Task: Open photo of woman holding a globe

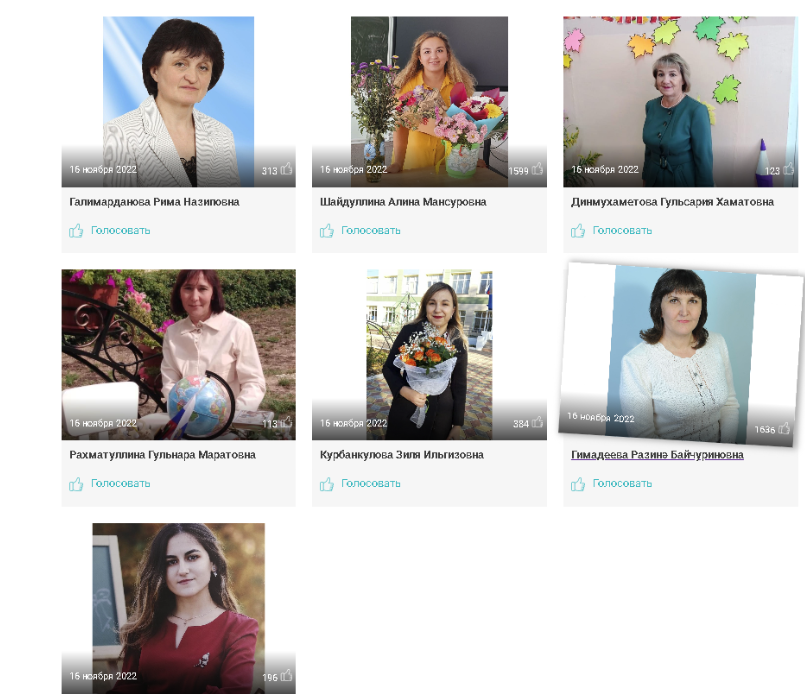Action: 179,355
